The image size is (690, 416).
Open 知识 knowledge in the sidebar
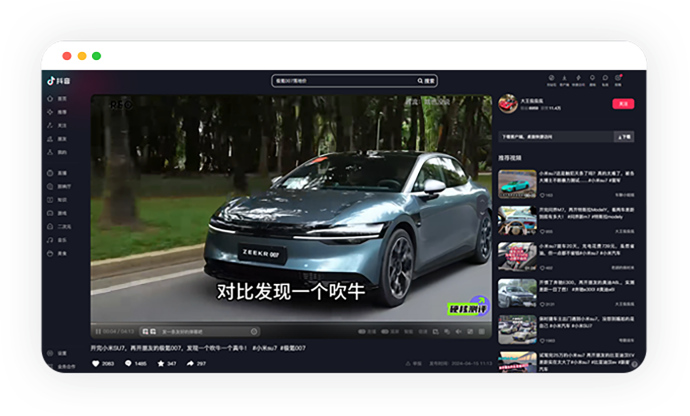tap(57, 200)
